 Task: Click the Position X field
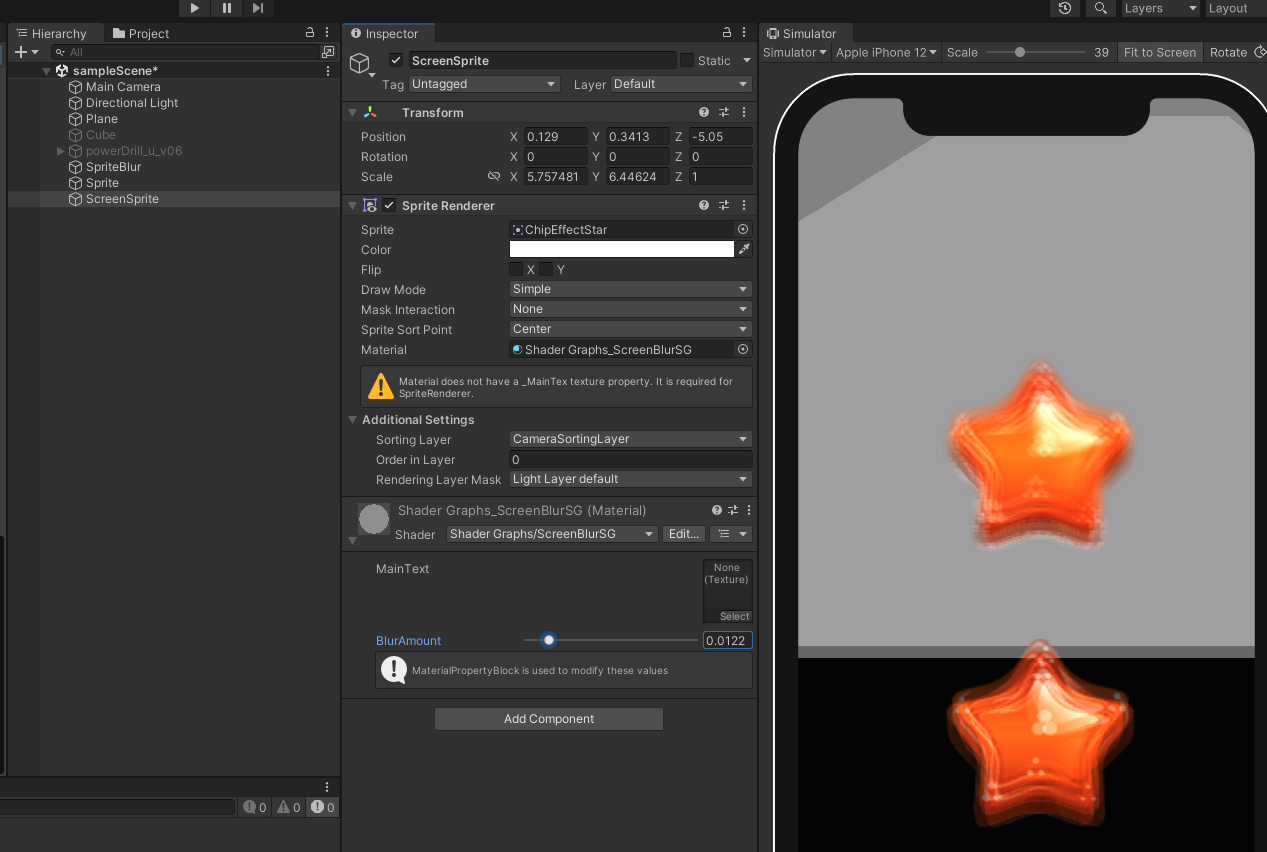pyautogui.click(x=555, y=136)
